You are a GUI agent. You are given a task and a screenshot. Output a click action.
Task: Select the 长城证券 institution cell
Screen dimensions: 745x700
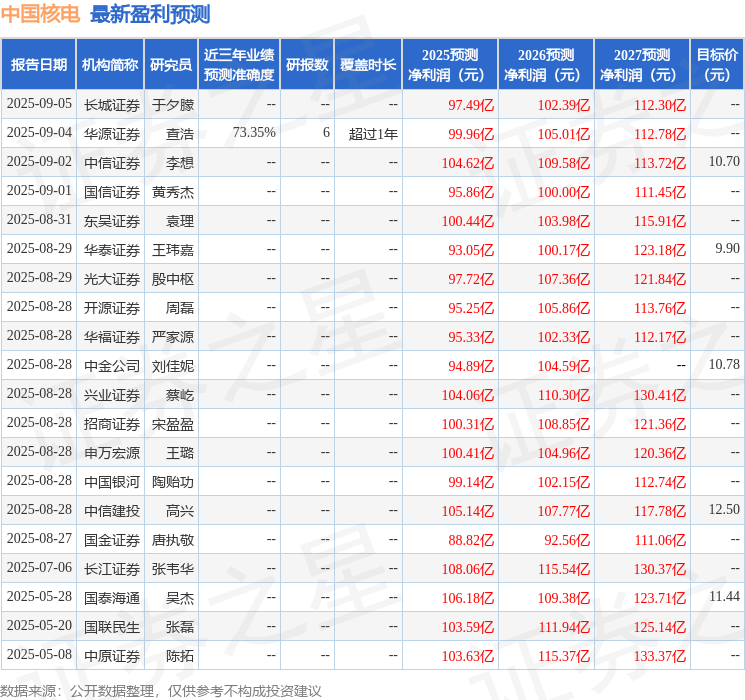tap(112, 105)
